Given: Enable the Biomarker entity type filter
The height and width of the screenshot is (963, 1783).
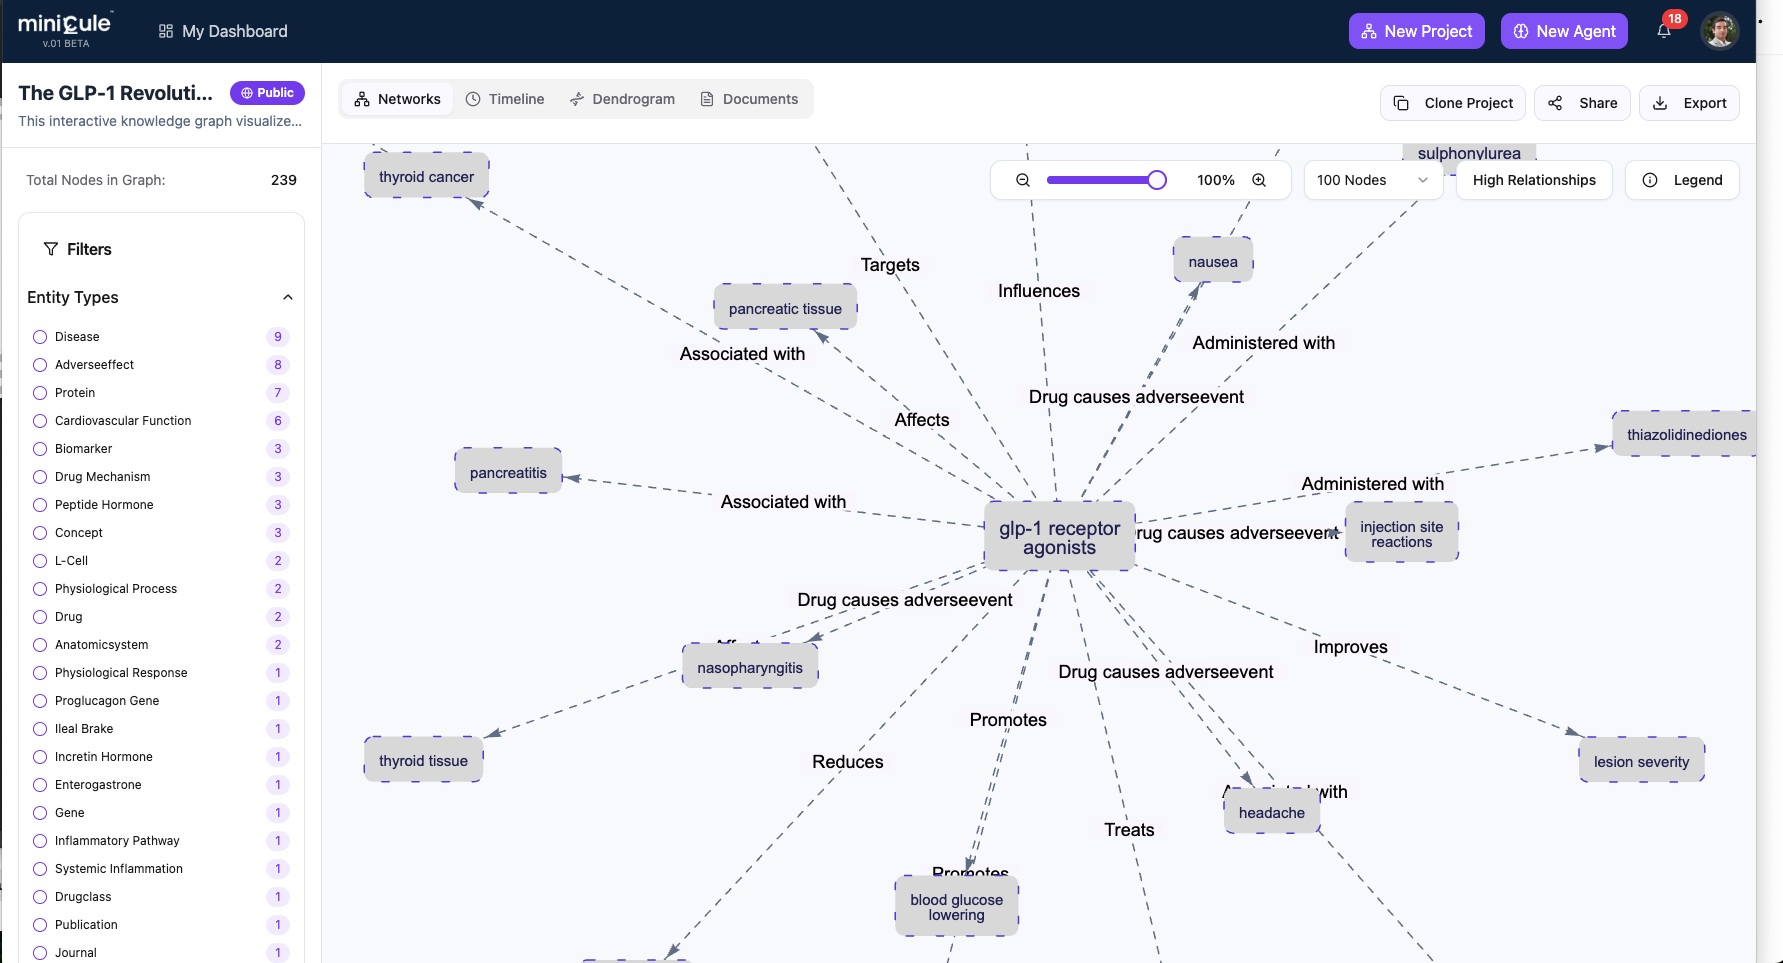Looking at the screenshot, I should click(x=39, y=448).
